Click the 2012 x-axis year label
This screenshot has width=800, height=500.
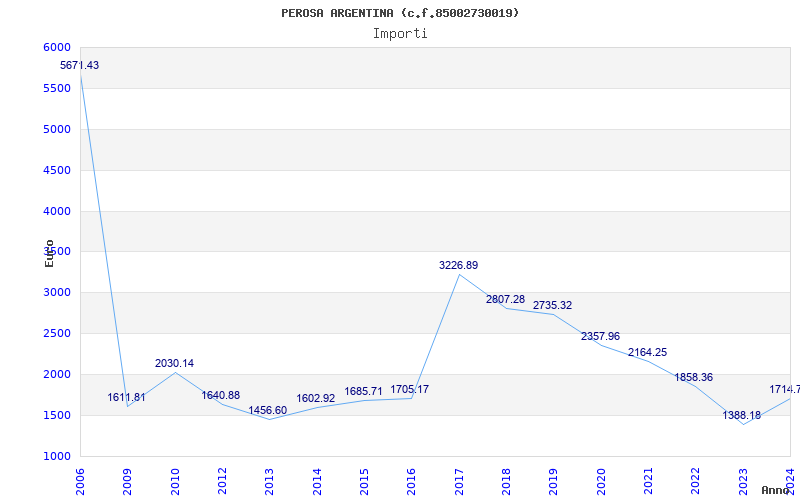tap(222, 481)
